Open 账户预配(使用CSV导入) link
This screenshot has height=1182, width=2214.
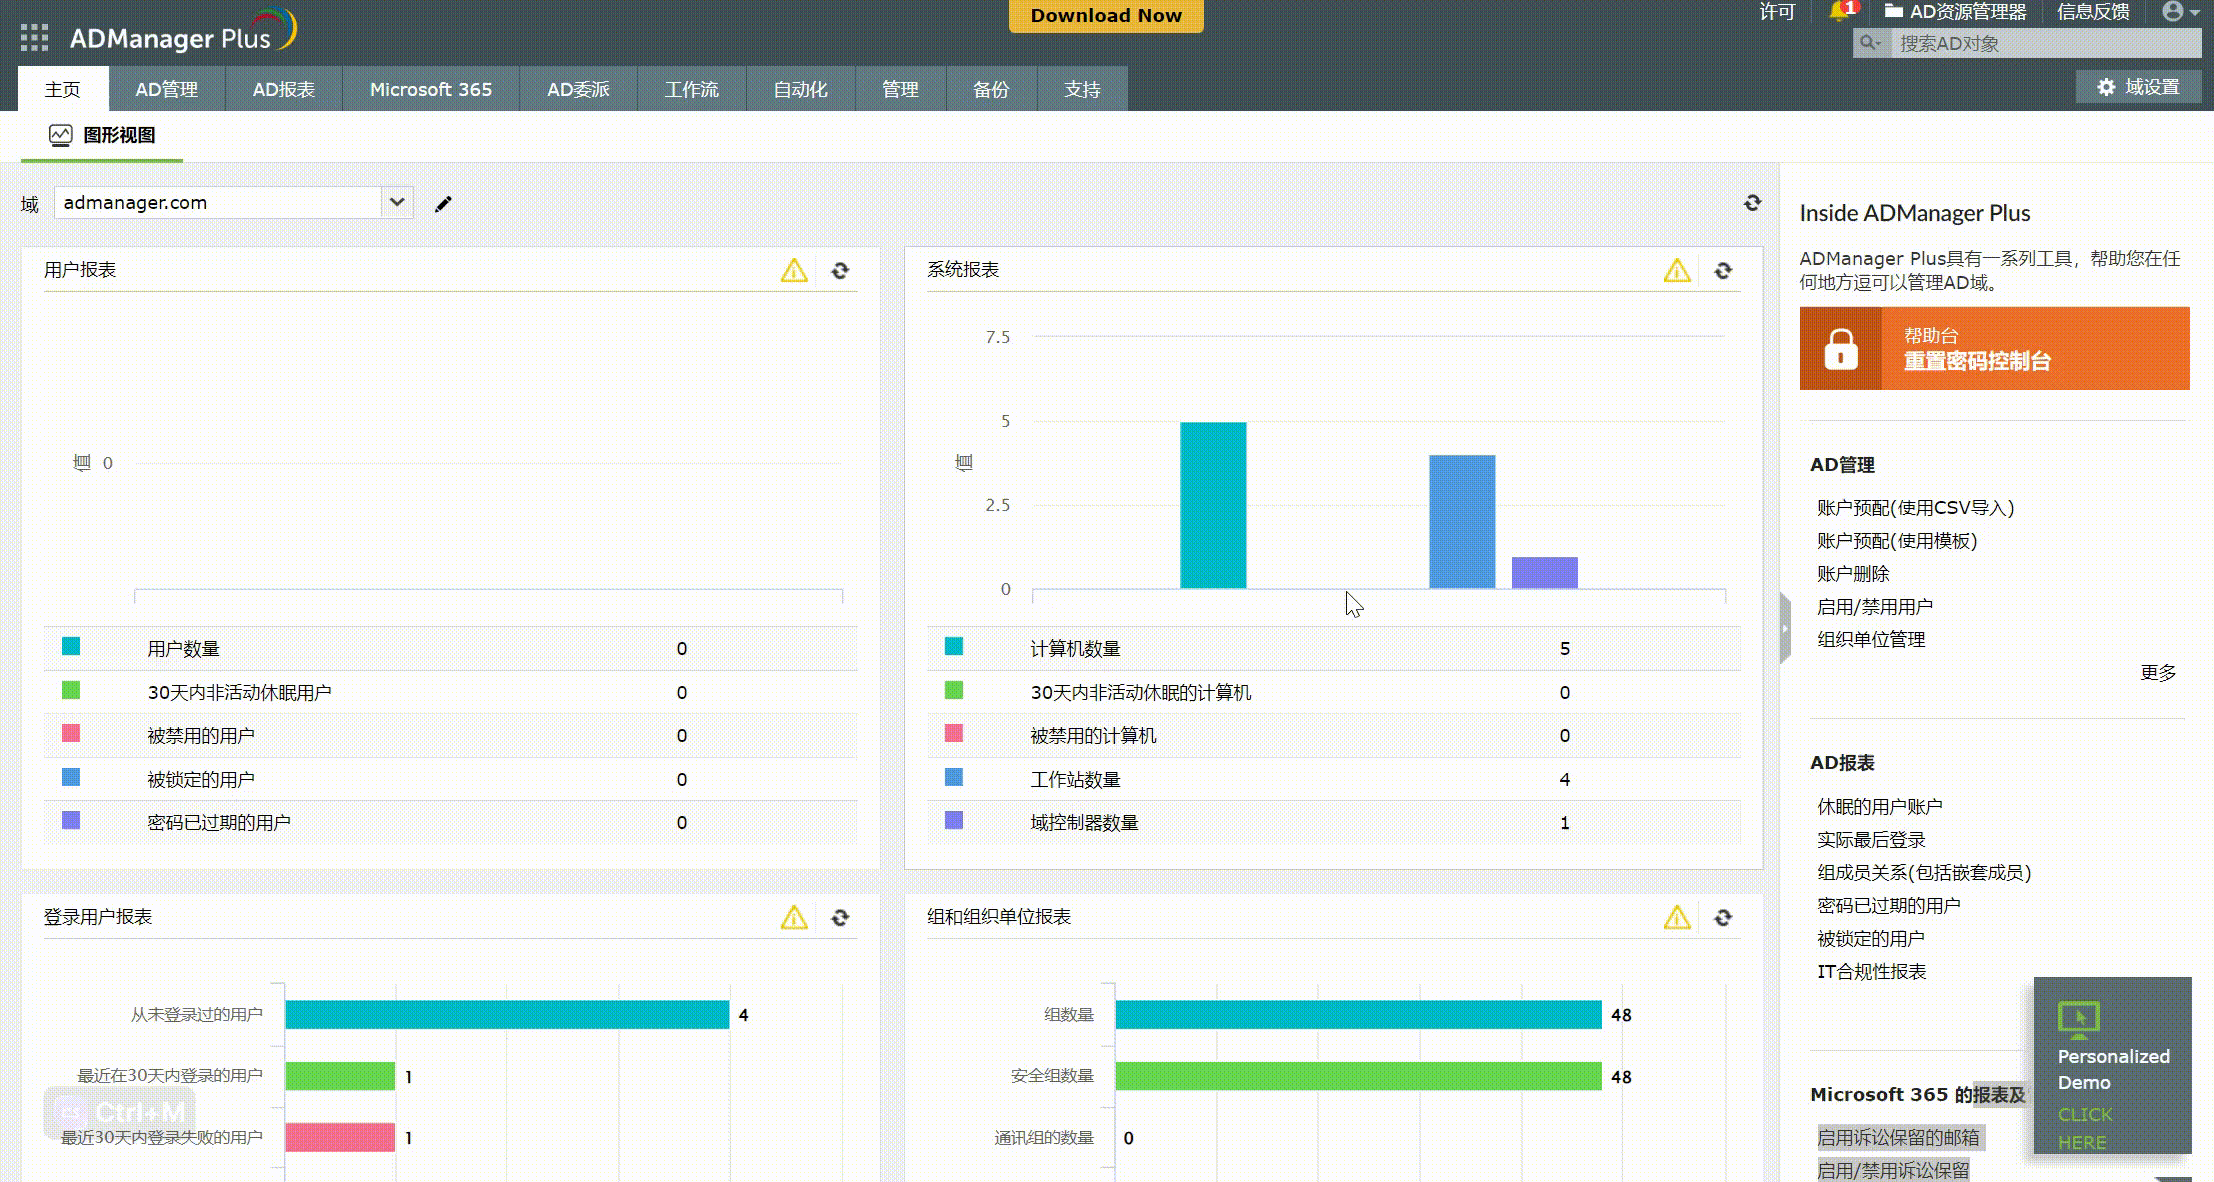click(1915, 508)
